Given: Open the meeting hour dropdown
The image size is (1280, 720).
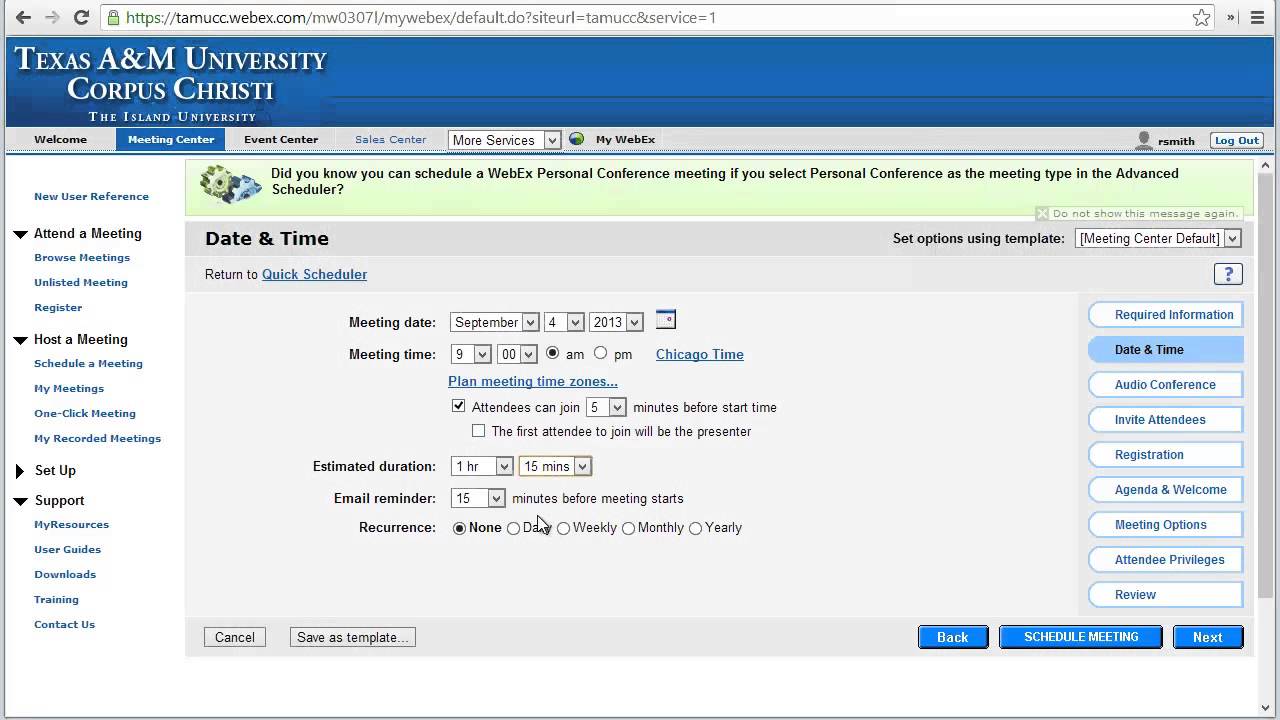Looking at the screenshot, I should (471, 354).
